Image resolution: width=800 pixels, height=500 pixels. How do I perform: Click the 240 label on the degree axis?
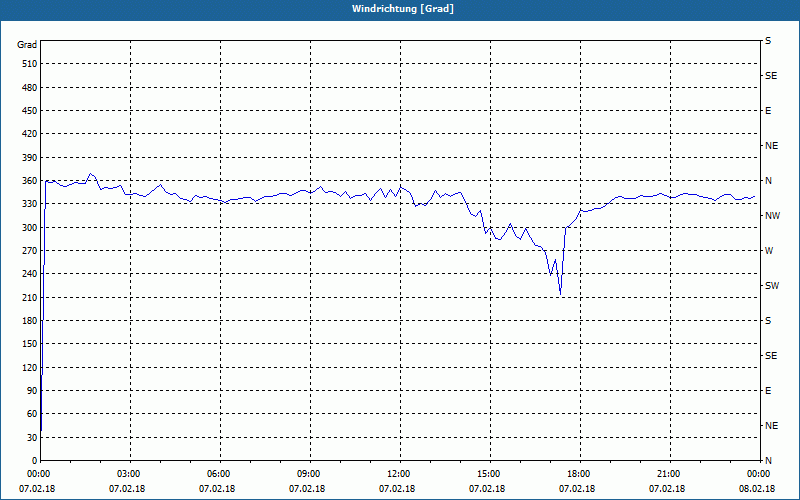click(x=30, y=273)
